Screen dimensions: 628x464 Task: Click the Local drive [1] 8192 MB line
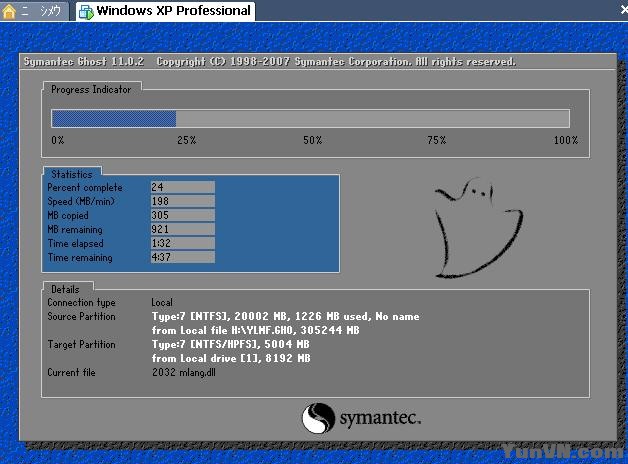pyautogui.click(x=231, y=358)
